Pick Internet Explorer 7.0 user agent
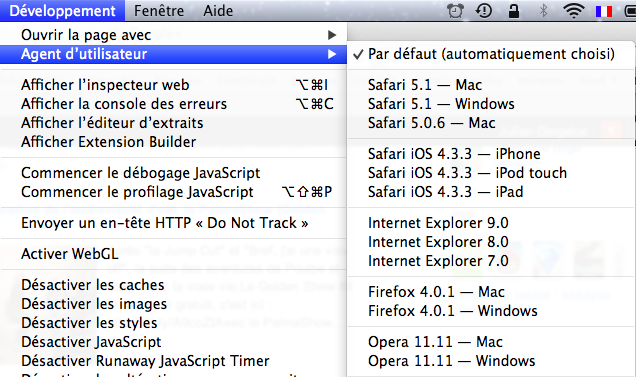The image size is (636, 377). click(x=491, y=261)
